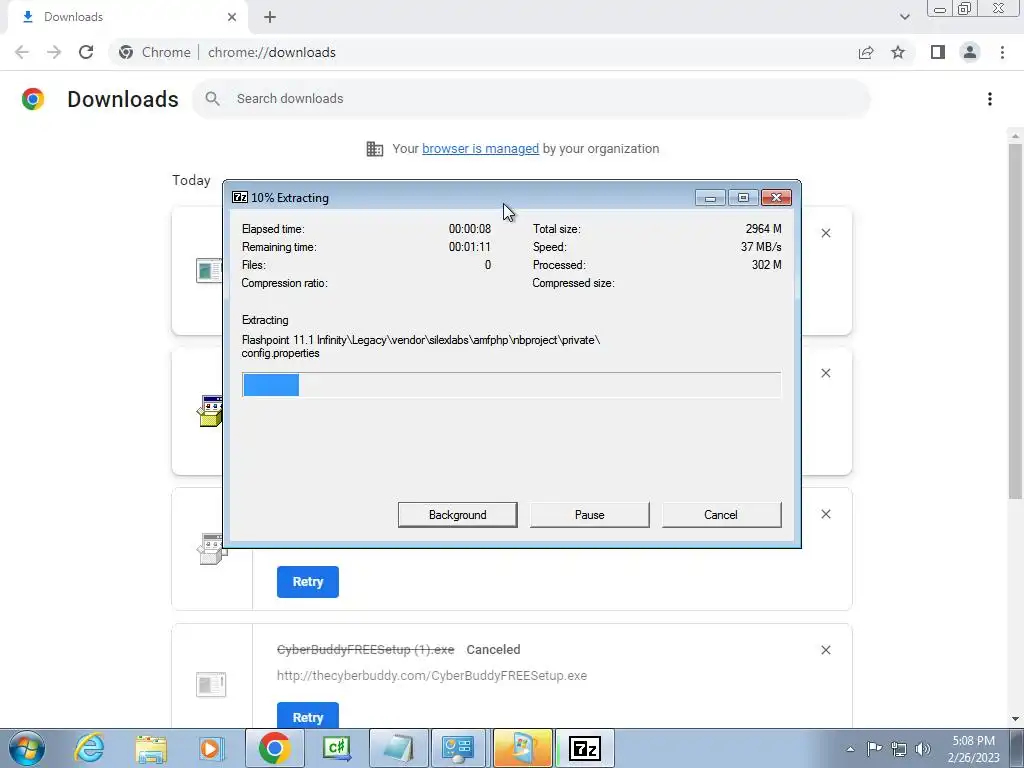
Task: Open the taskbar clock and date
Action: coord(973,749)
